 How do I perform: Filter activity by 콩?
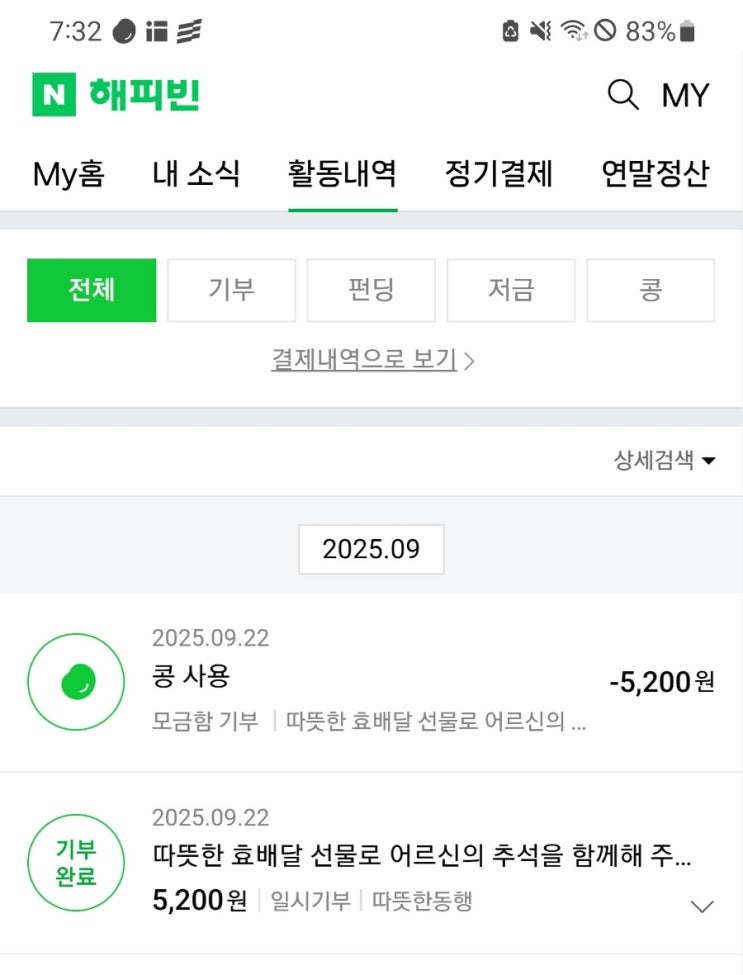tap(651, 290)
